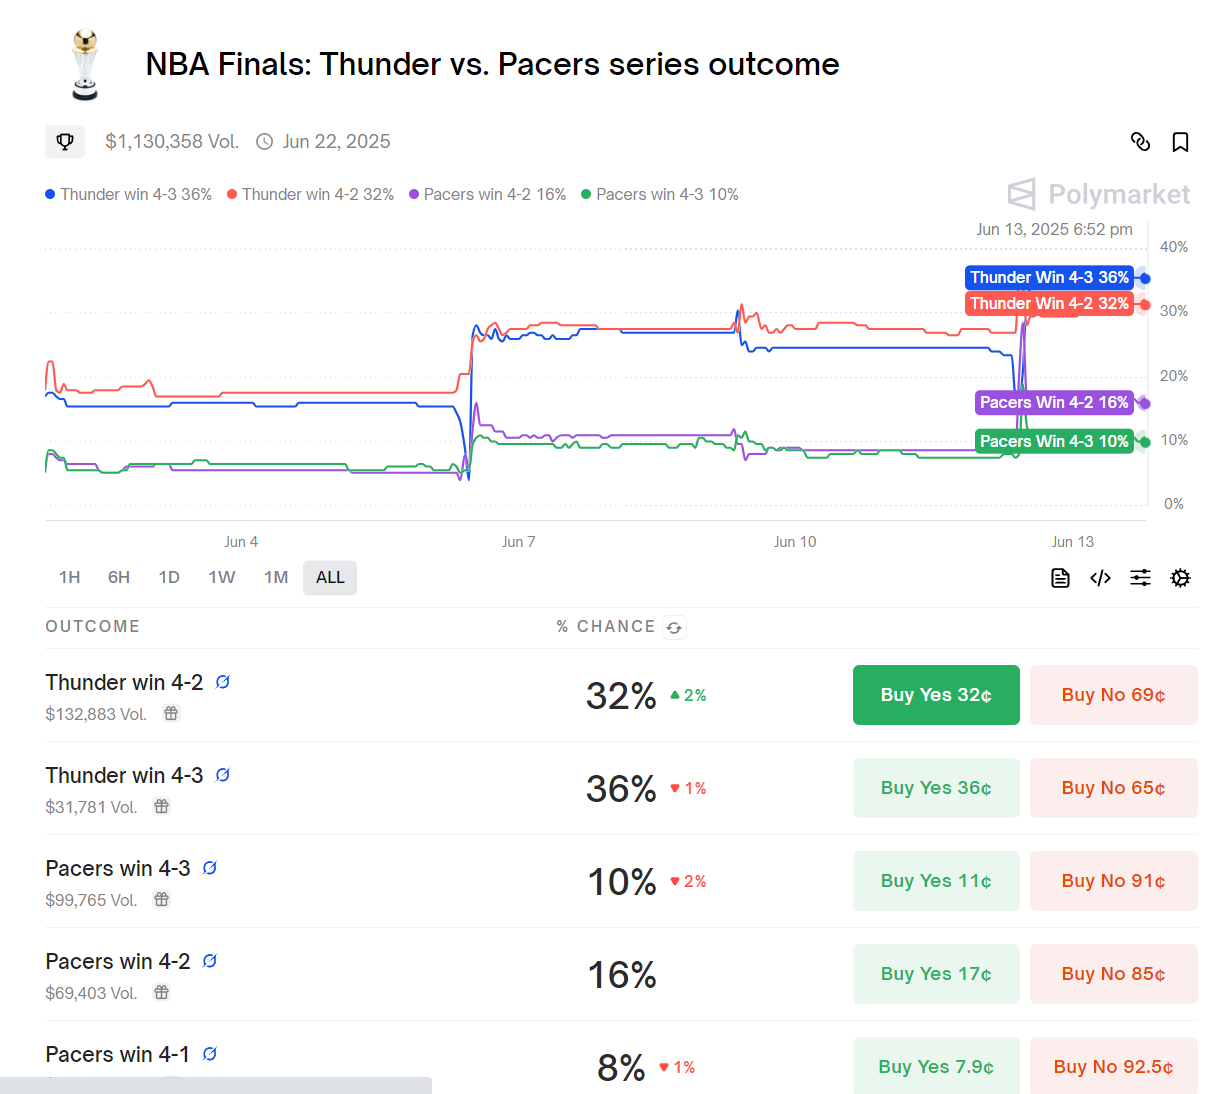Expand the Pacers win 4-1 outcome row
The image size is (1215, 1094).
[x=117, y=1055]
